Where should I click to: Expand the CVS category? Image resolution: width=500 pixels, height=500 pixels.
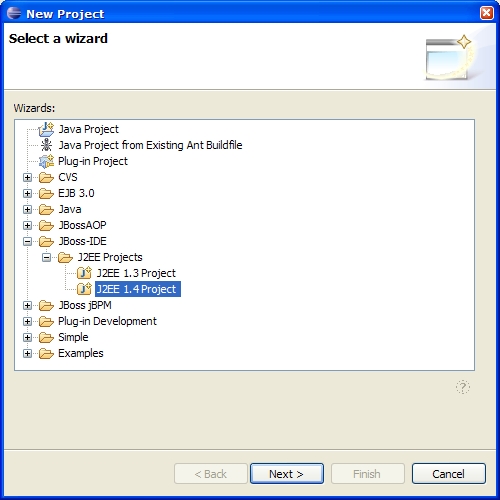[27, 177]
